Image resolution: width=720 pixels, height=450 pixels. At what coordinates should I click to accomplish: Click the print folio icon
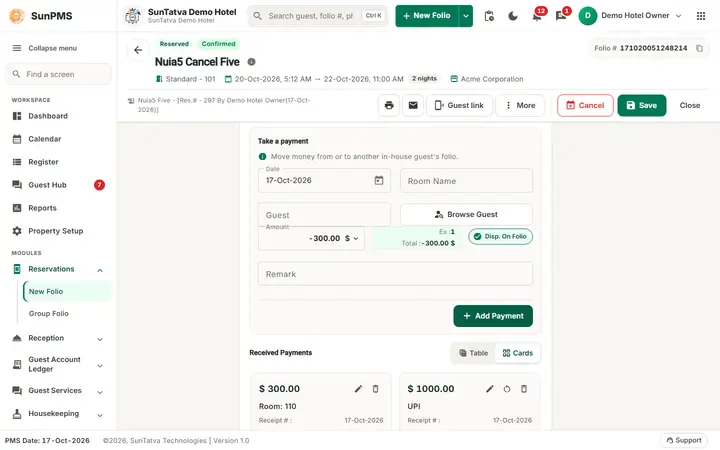click(389, 106)
